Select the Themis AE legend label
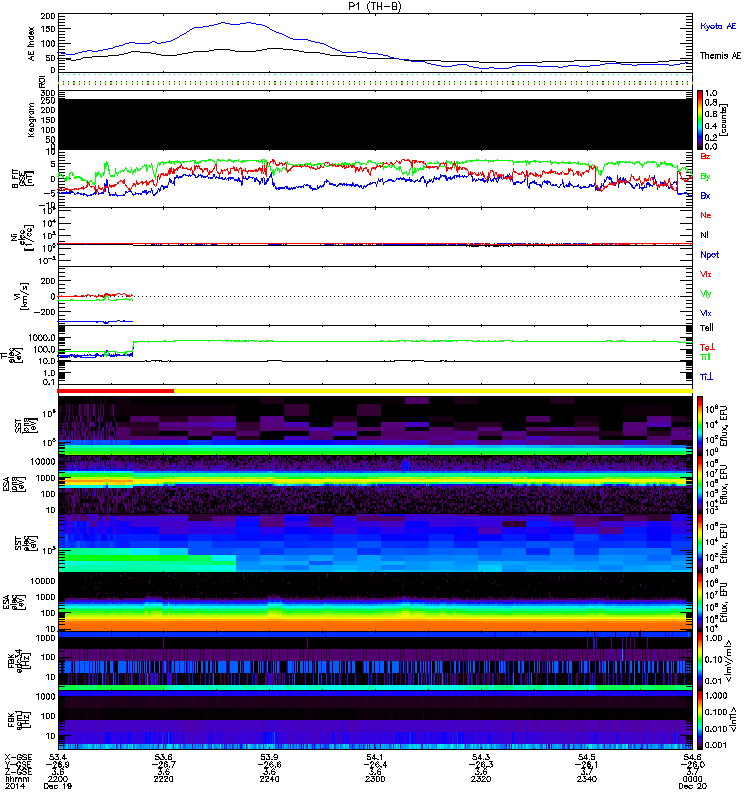Image resolution: width=750 pixels, height=800 pixels. coord(720,56)
